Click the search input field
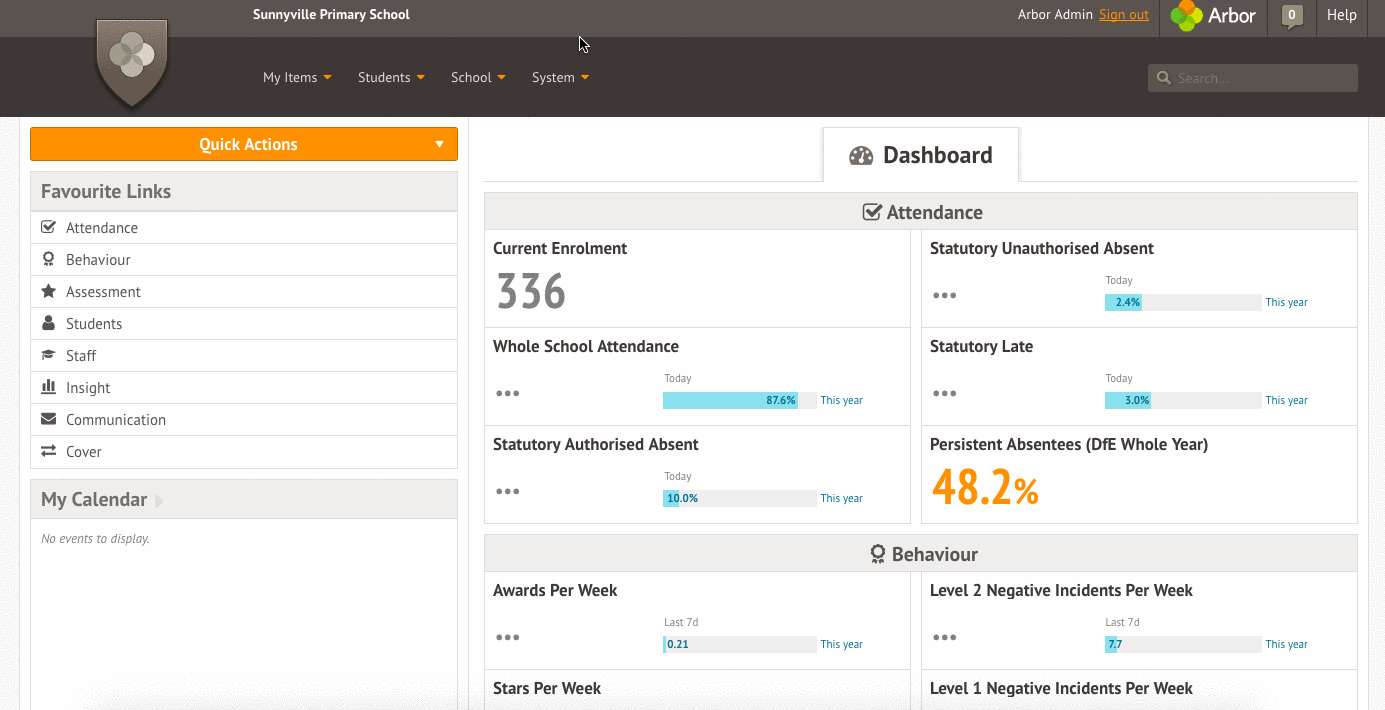The width and height of the screenshot is (1385, 710). click(1253, 78)
